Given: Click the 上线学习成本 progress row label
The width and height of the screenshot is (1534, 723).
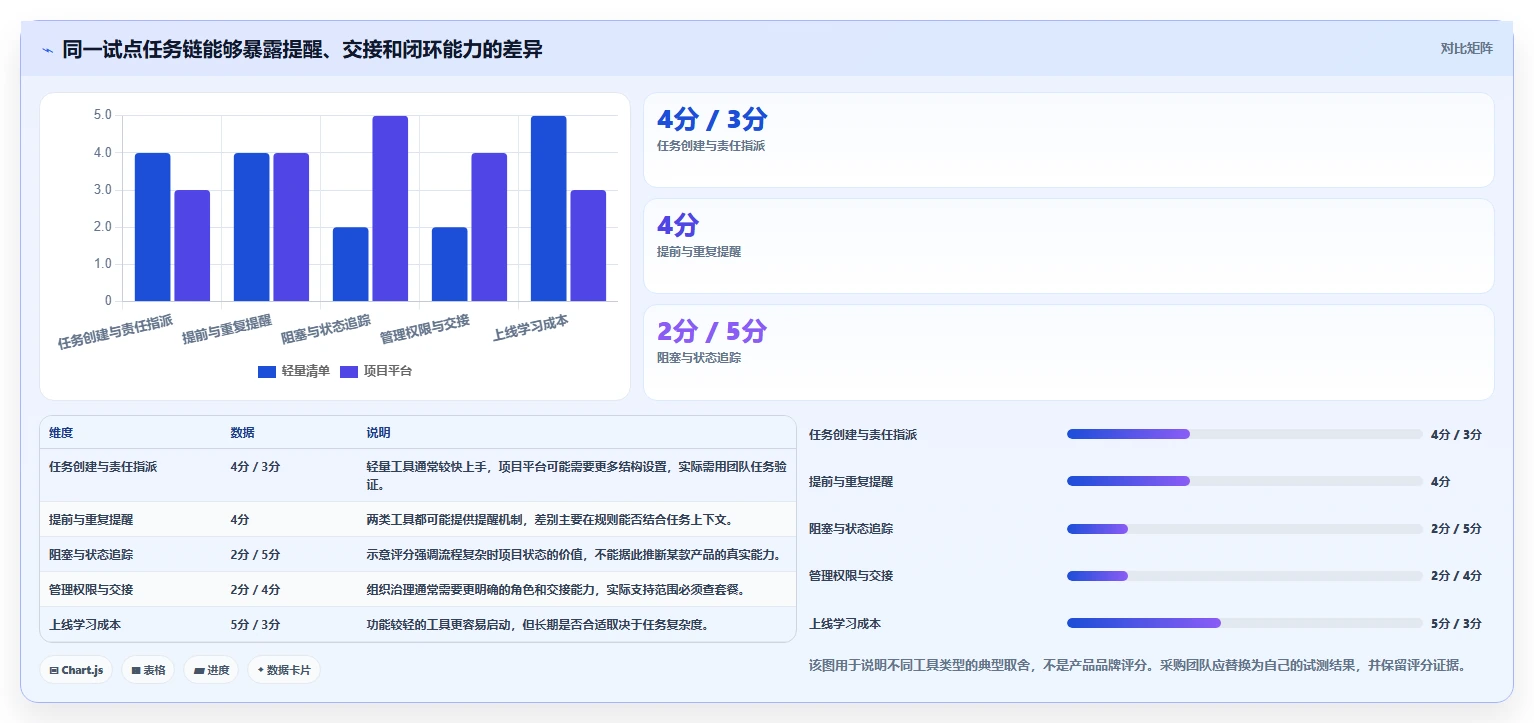Looking at the screenshot, I should tap(845, 623).
